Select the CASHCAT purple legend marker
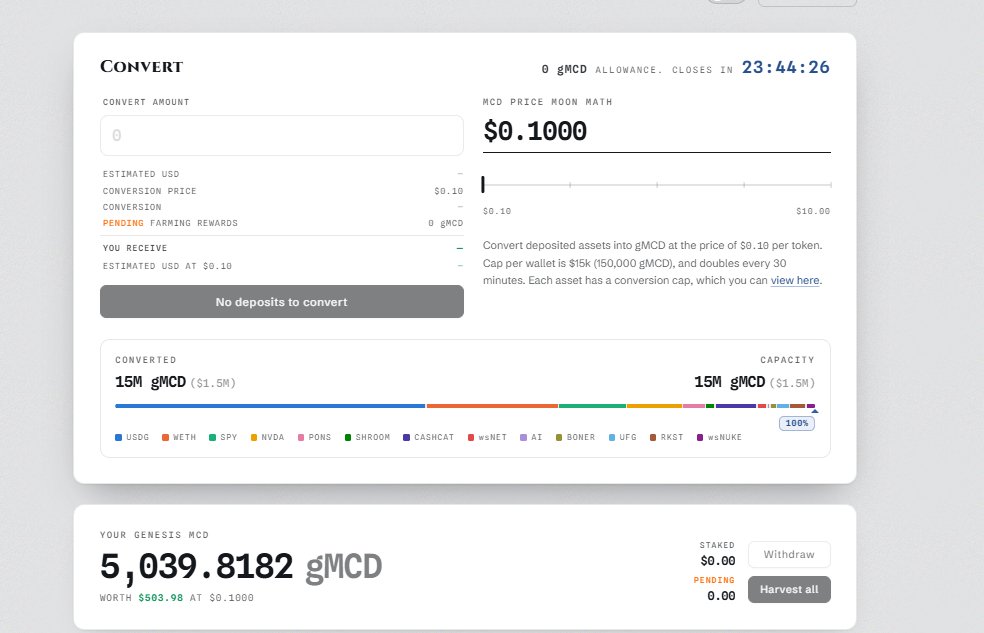The height and width of the screenshot is (633, 984). (x=407, y=437)
